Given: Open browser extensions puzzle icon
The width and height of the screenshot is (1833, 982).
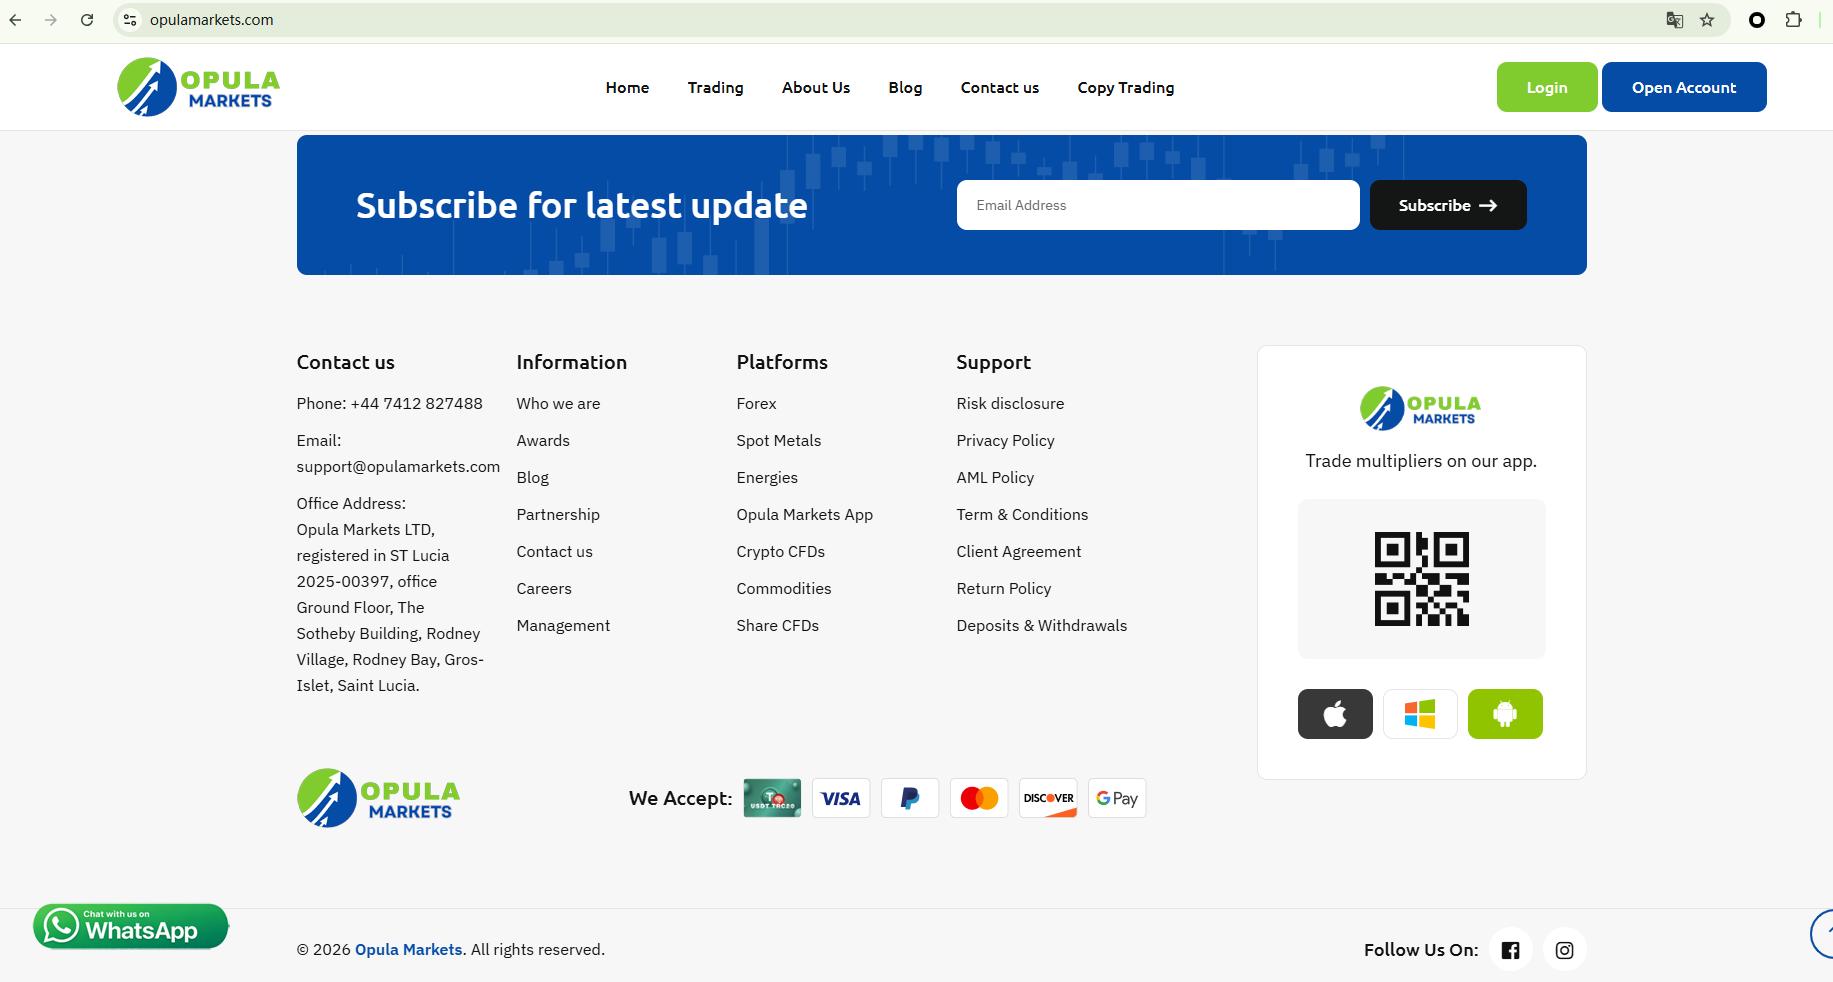Looking at the screenshot, I should 1793,20.
